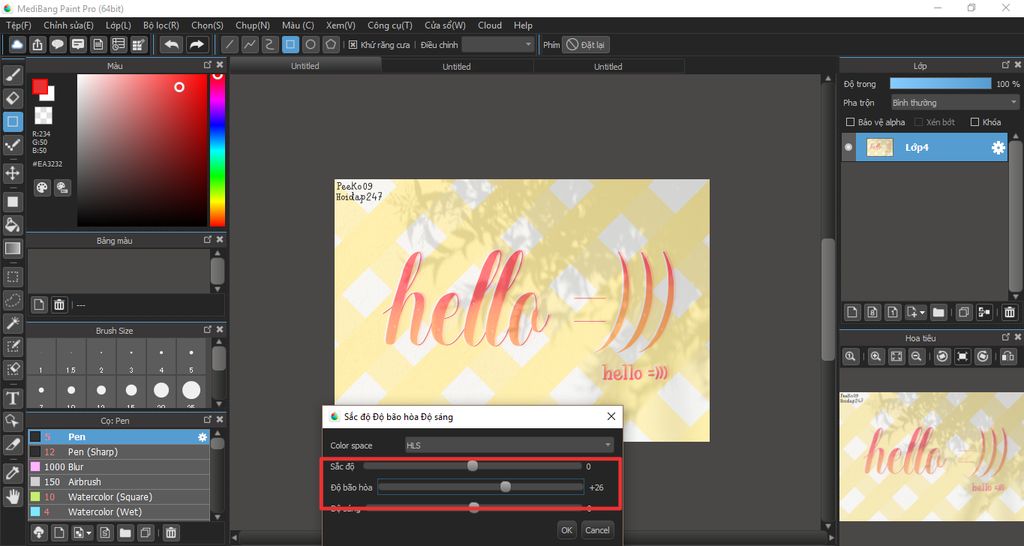1024x546 pixels.
Task: Select the Brush tool in the toolbox
Action: point(12,75)
